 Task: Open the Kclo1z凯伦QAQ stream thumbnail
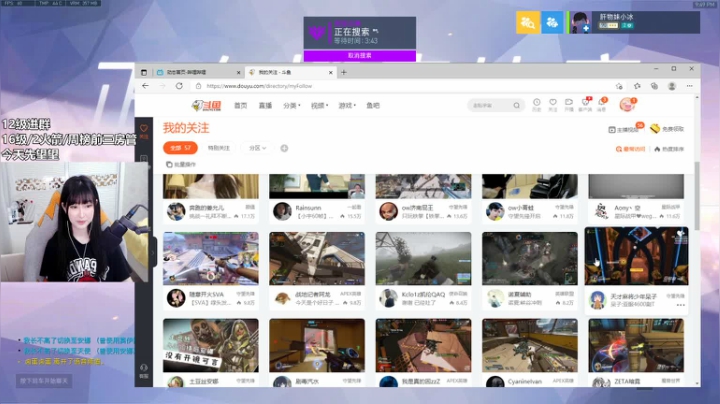(x=423, y=258)
